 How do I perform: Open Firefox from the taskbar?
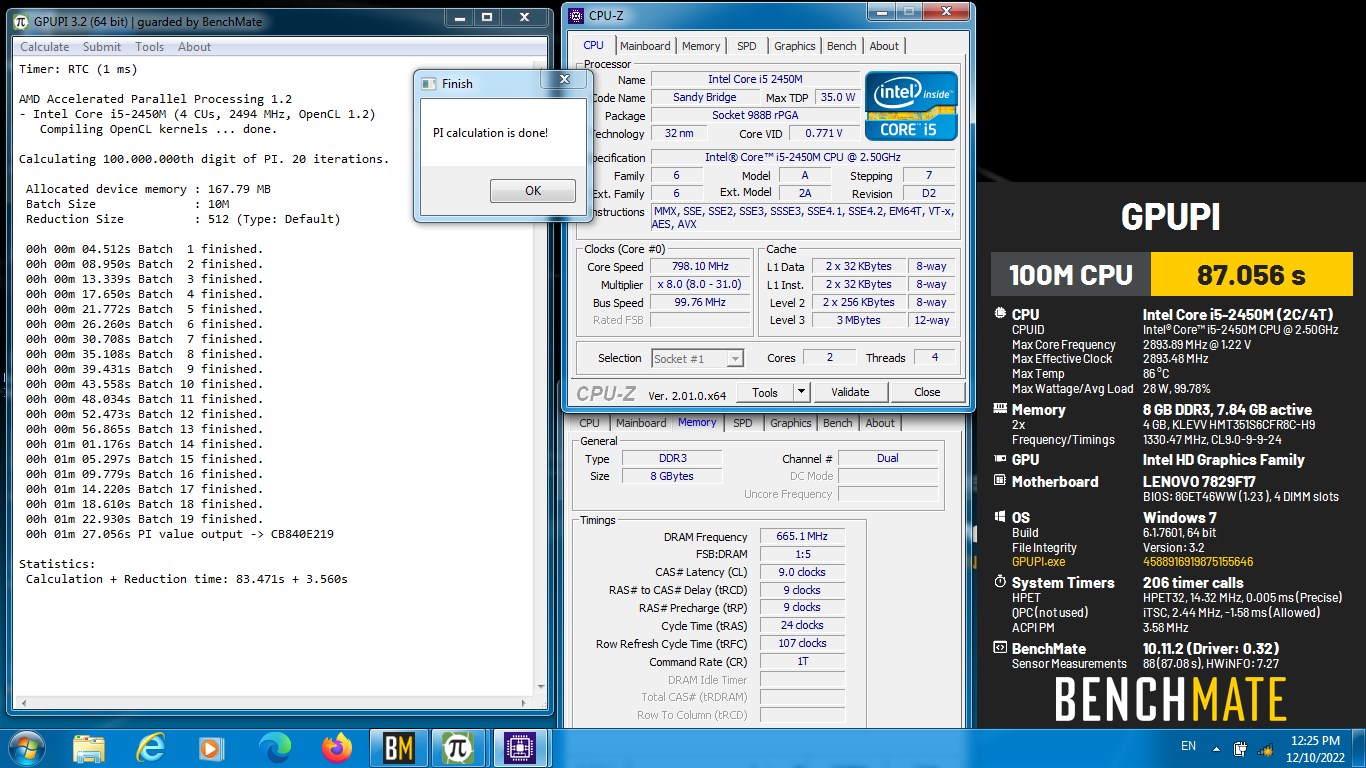tap(337, 748)
